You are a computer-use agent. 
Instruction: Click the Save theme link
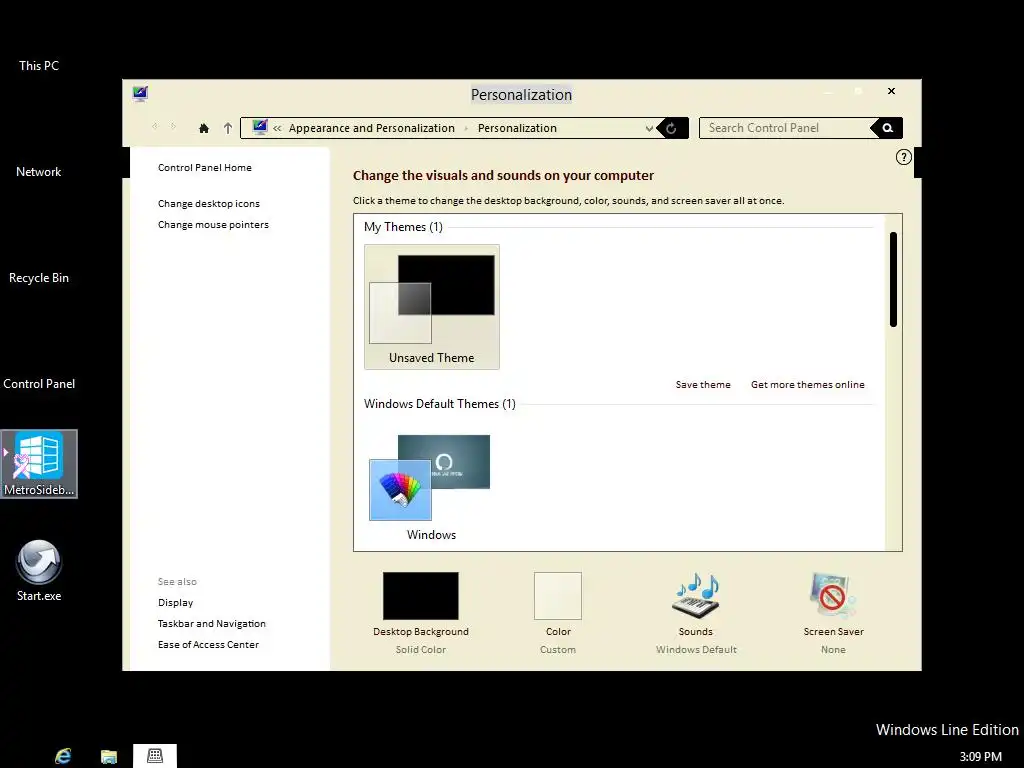point(703,385)
